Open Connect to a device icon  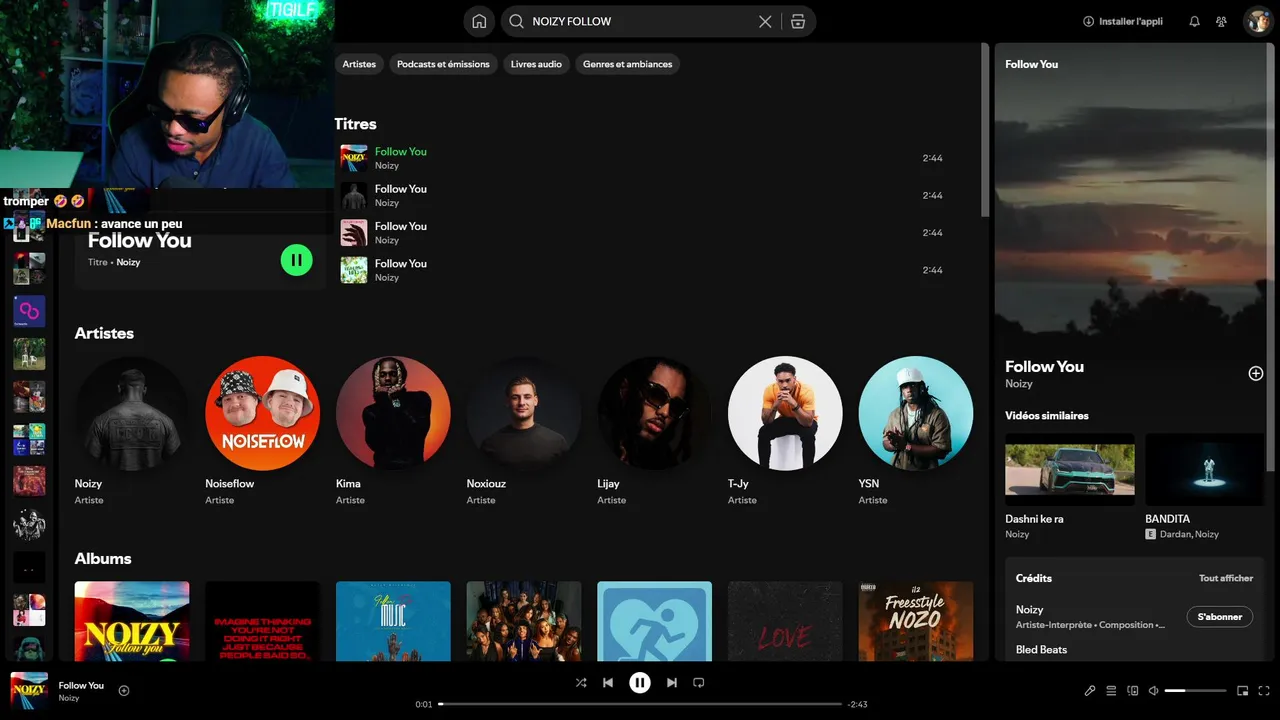click(x=1133, y=691)
